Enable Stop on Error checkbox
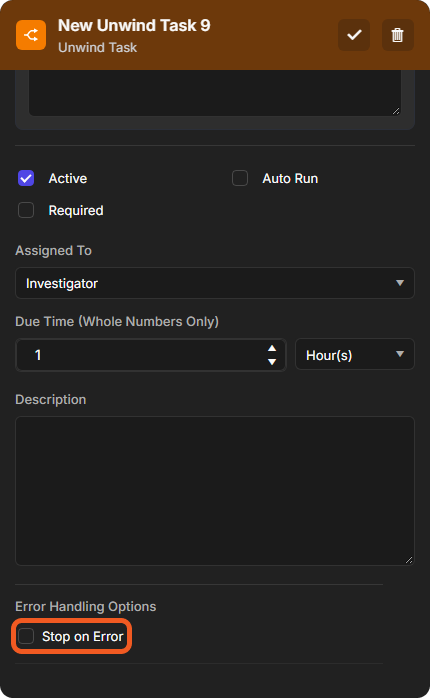This screenshot has height=698, width=430. click(26, 636)
